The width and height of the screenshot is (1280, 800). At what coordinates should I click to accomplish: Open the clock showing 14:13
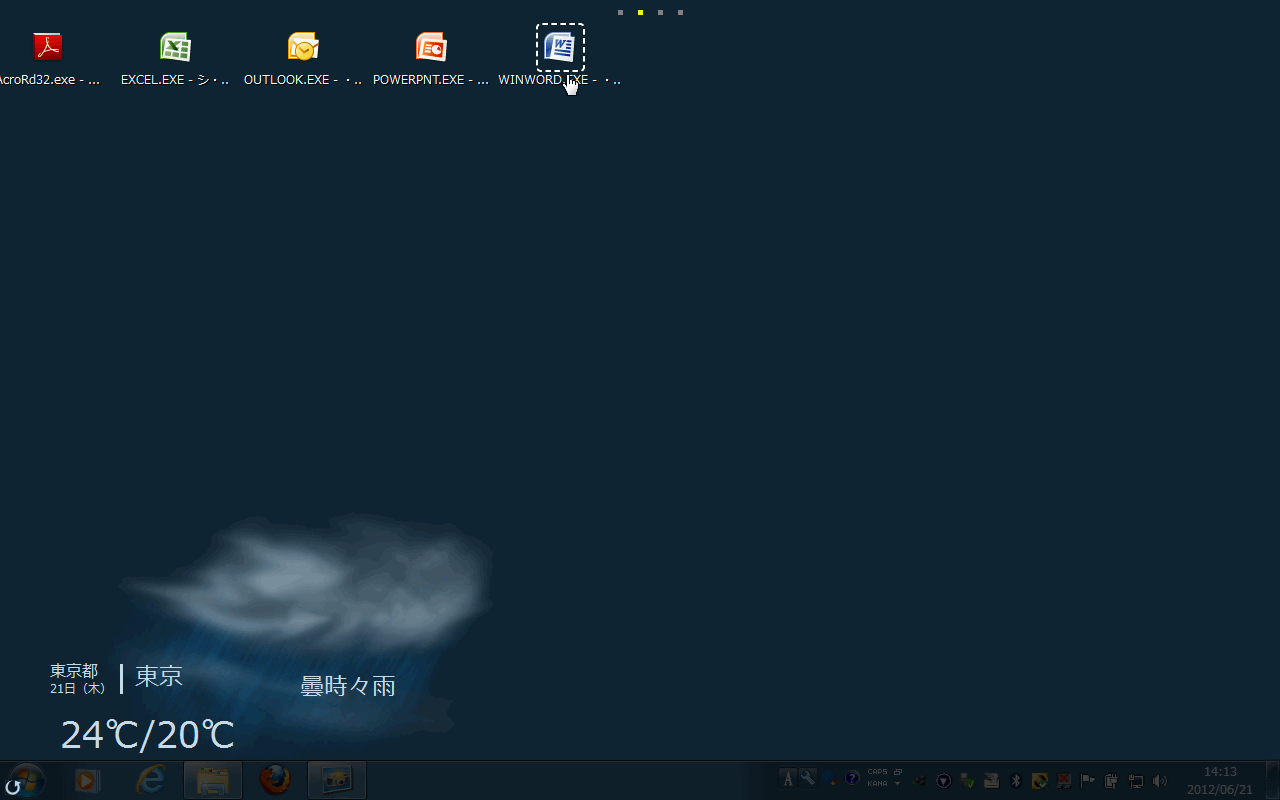click(1220, 772)
